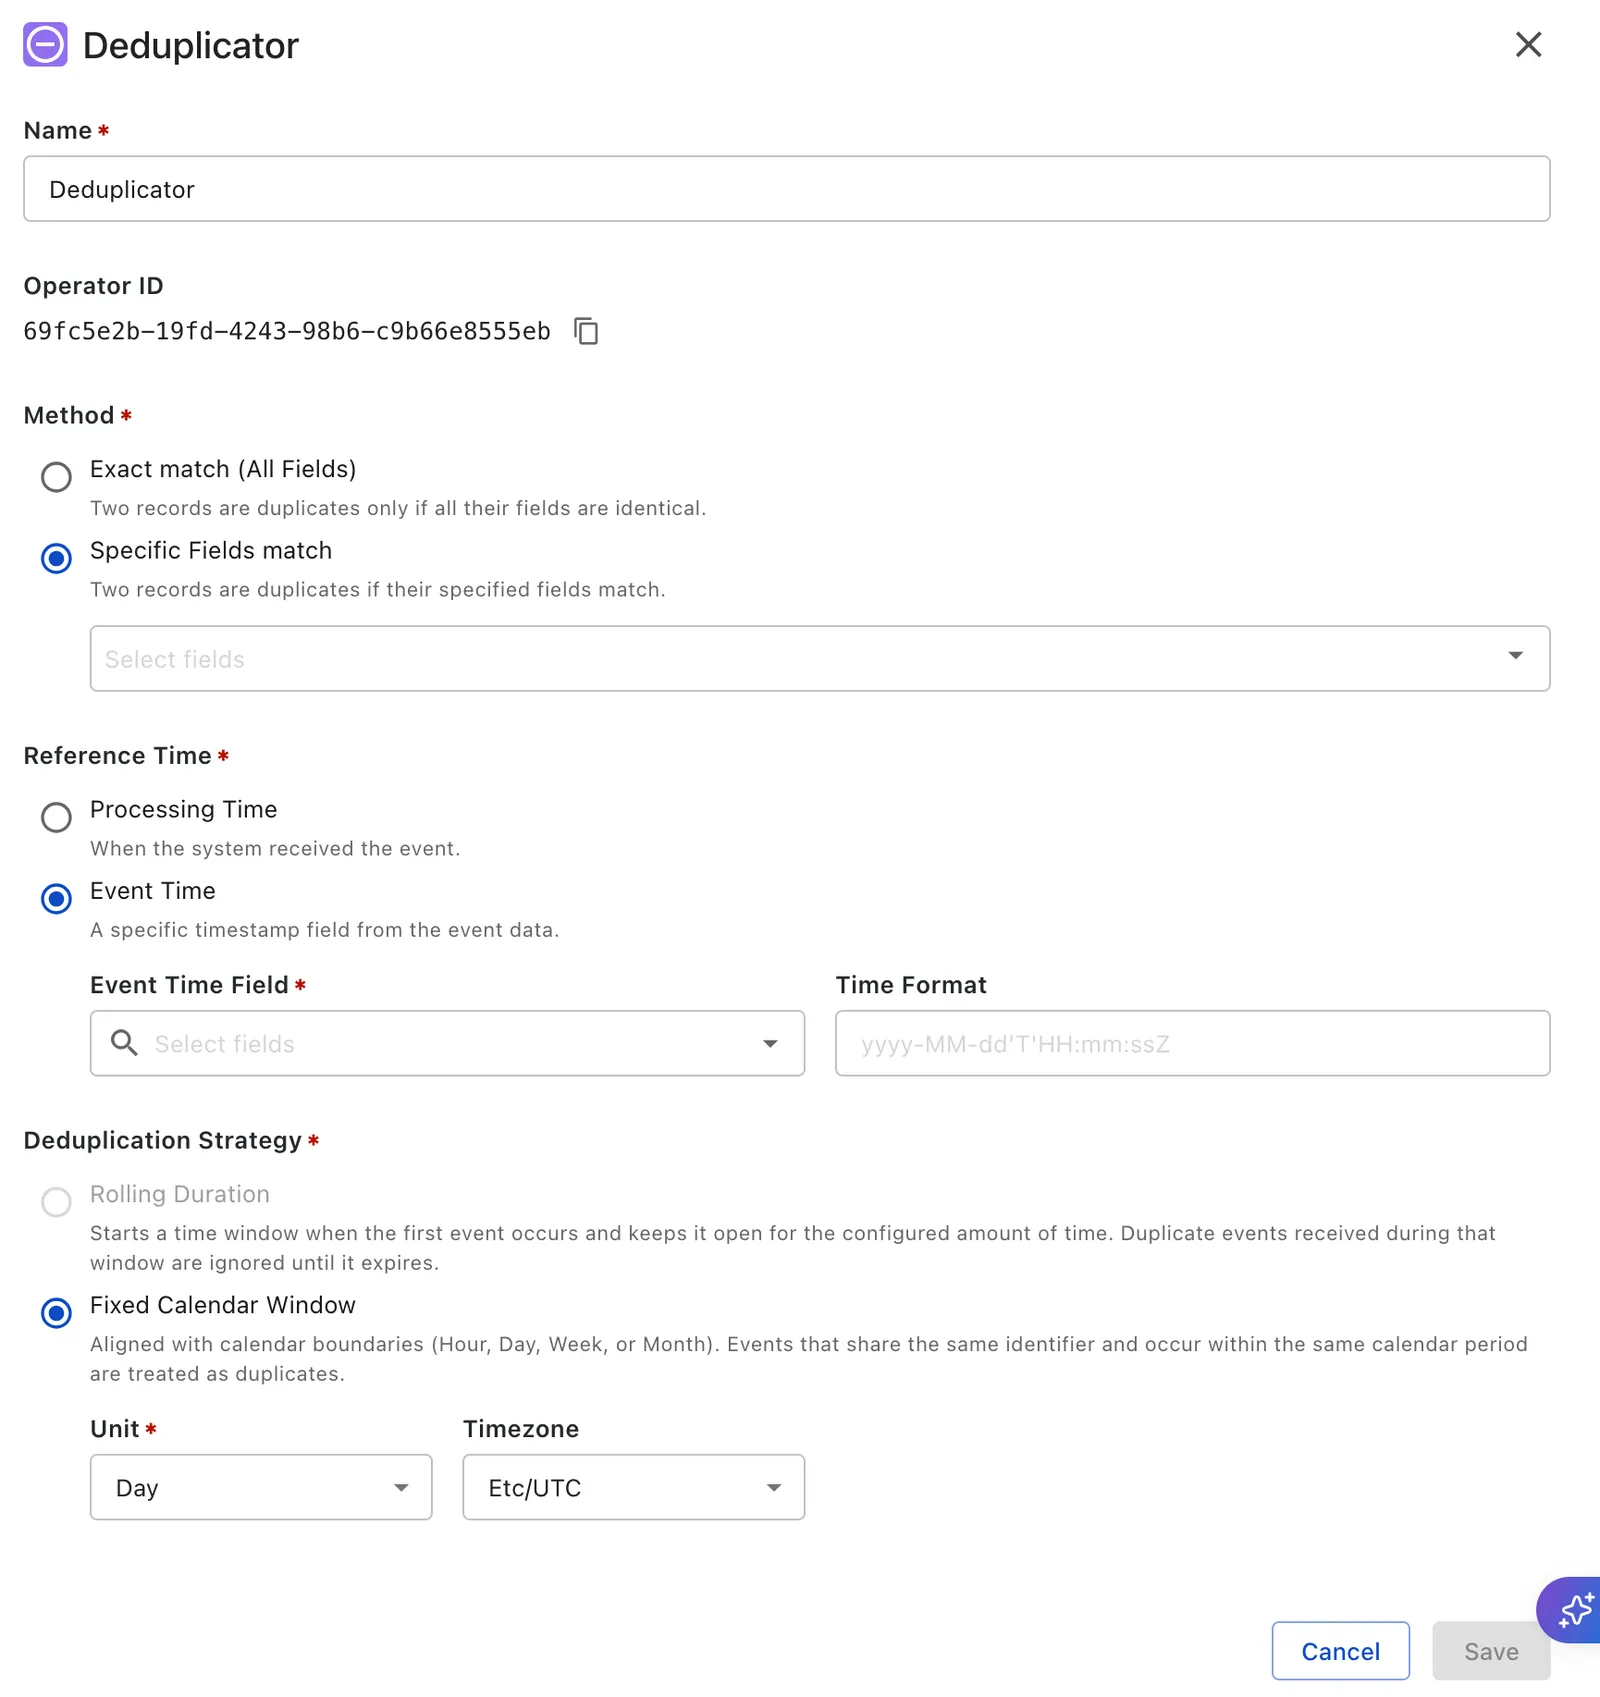Image resolution: width=1600 pixels, height=1697 pixels.
Task: Click 'Fixed Calendar Window' label text
Action: click(x=223, y=1305)
